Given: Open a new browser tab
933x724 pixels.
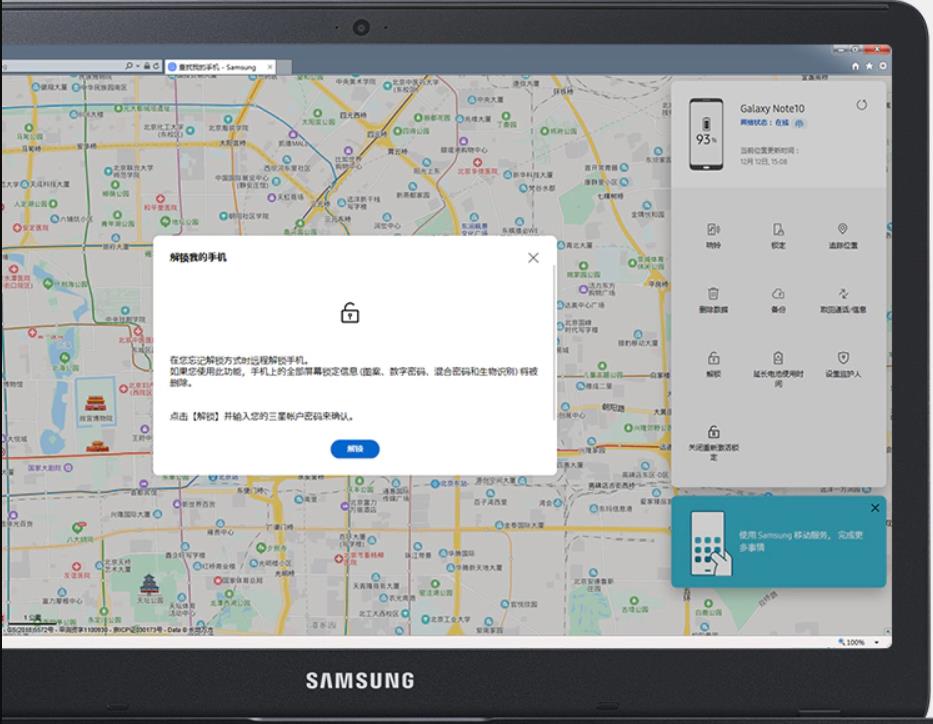Looking at the screenshot, I should [x=284, y=67].
